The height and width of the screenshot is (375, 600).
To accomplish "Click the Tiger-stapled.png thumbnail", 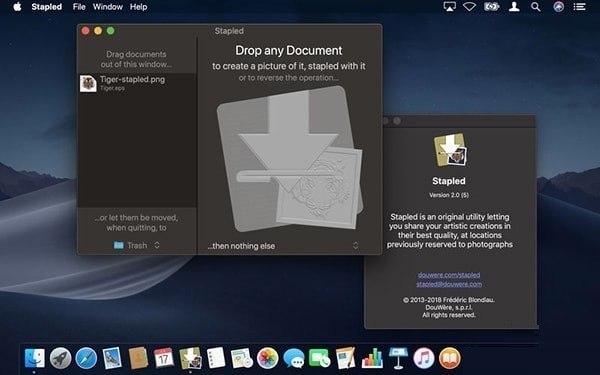I will click(88, 83).
